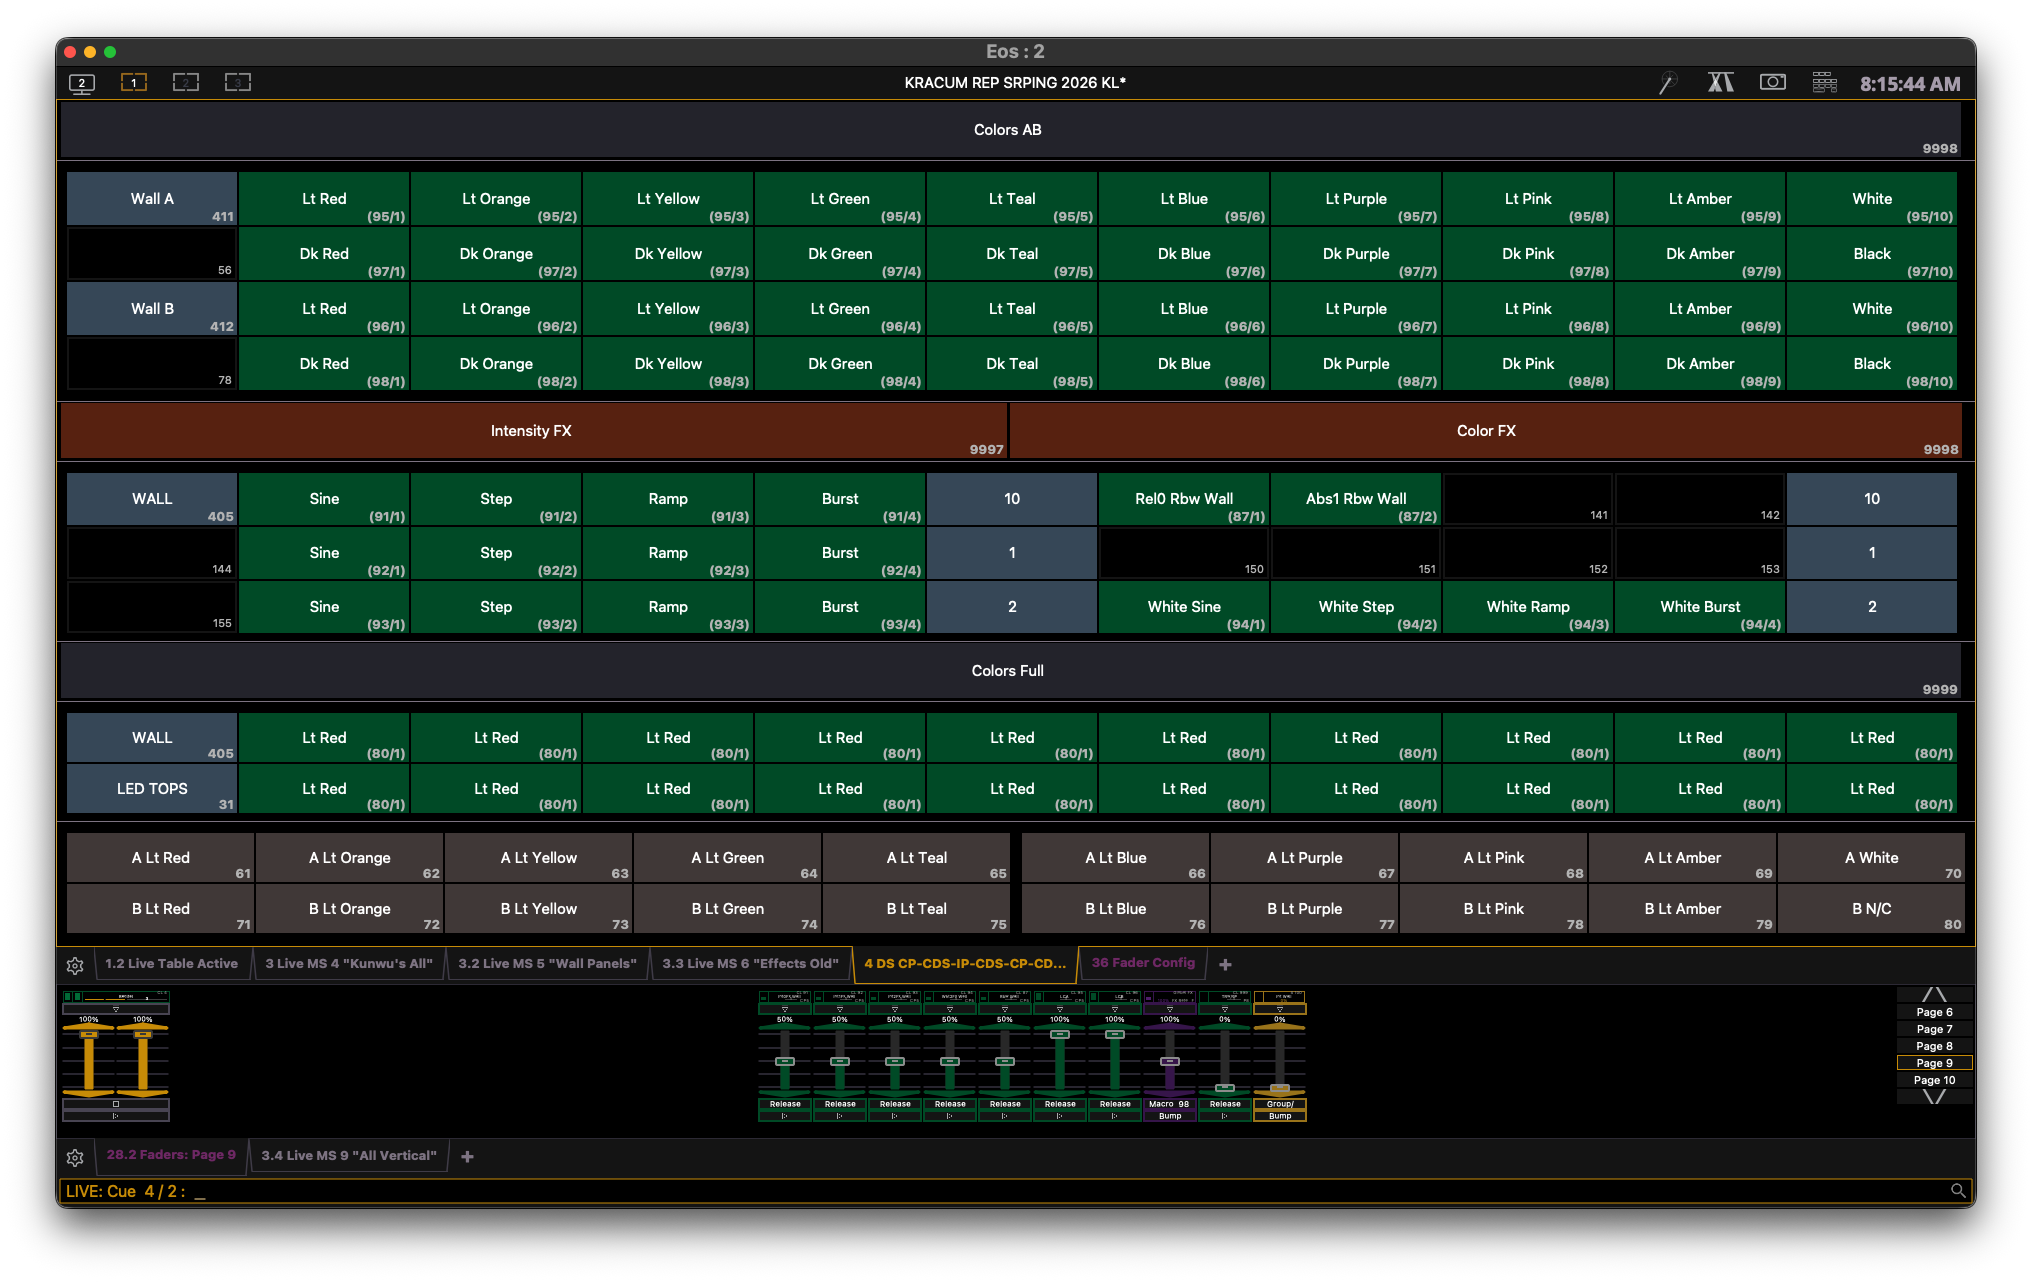
Task: Select workspace 2 frame icon
Action: [x=186, y=83]
